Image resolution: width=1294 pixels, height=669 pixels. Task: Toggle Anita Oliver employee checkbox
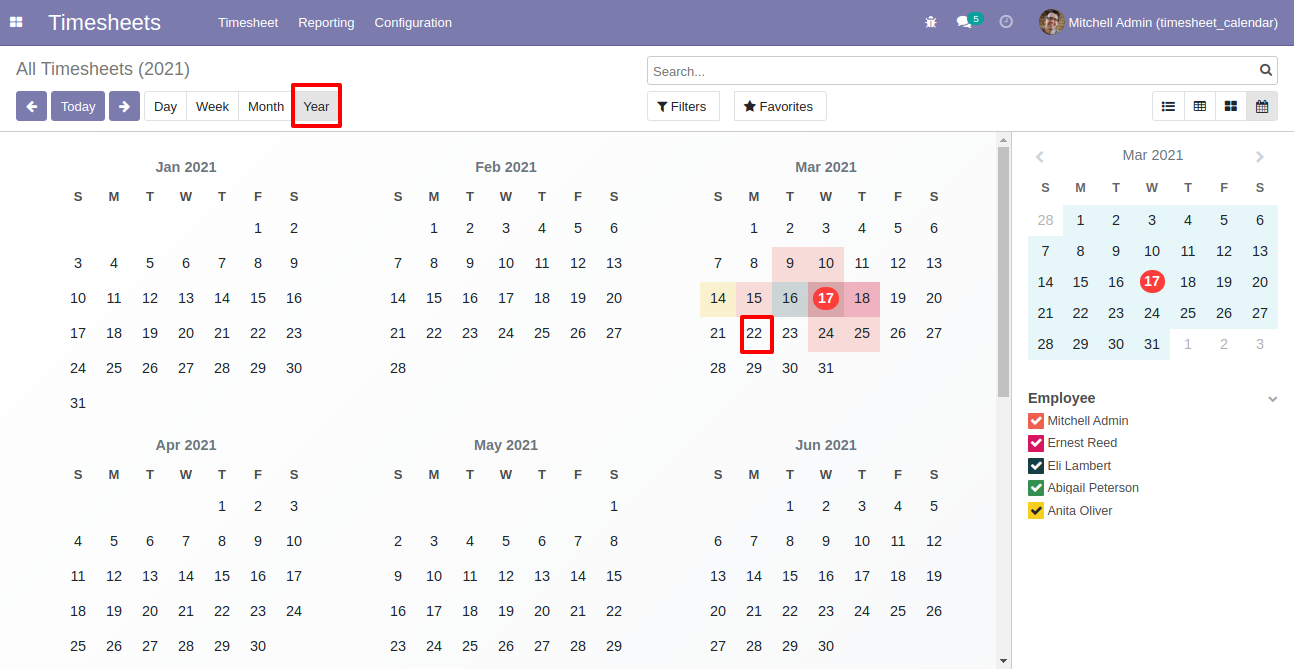point(1036,511)
